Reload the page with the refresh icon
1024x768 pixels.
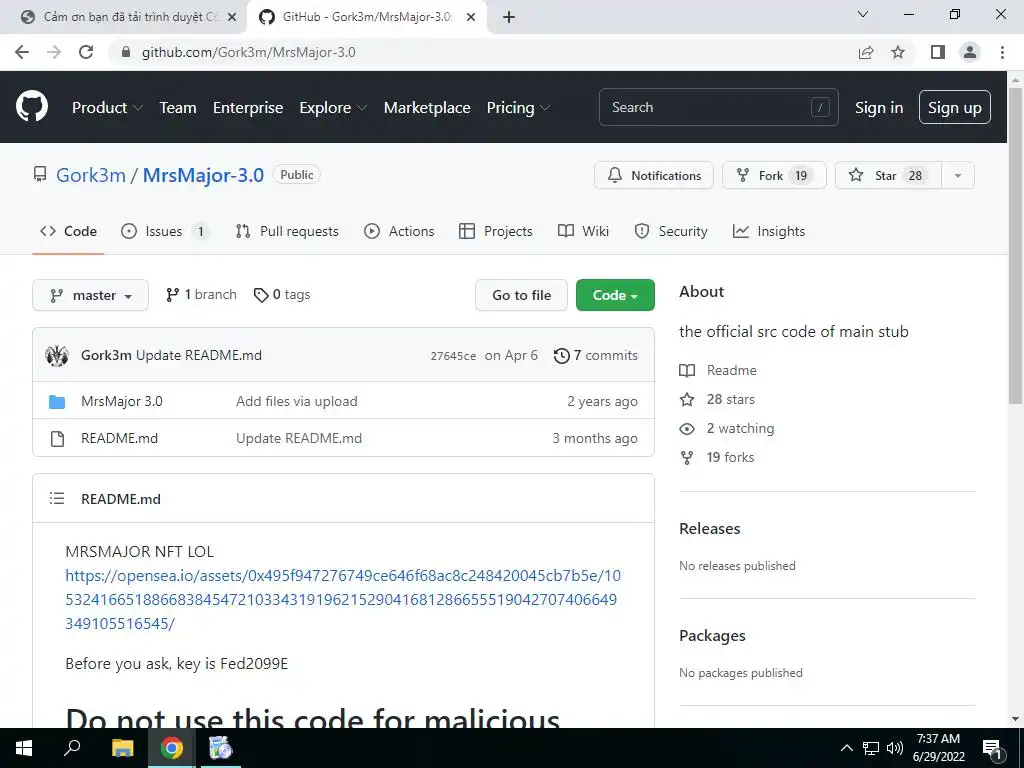pyautogui.click(x=86, y=52)
